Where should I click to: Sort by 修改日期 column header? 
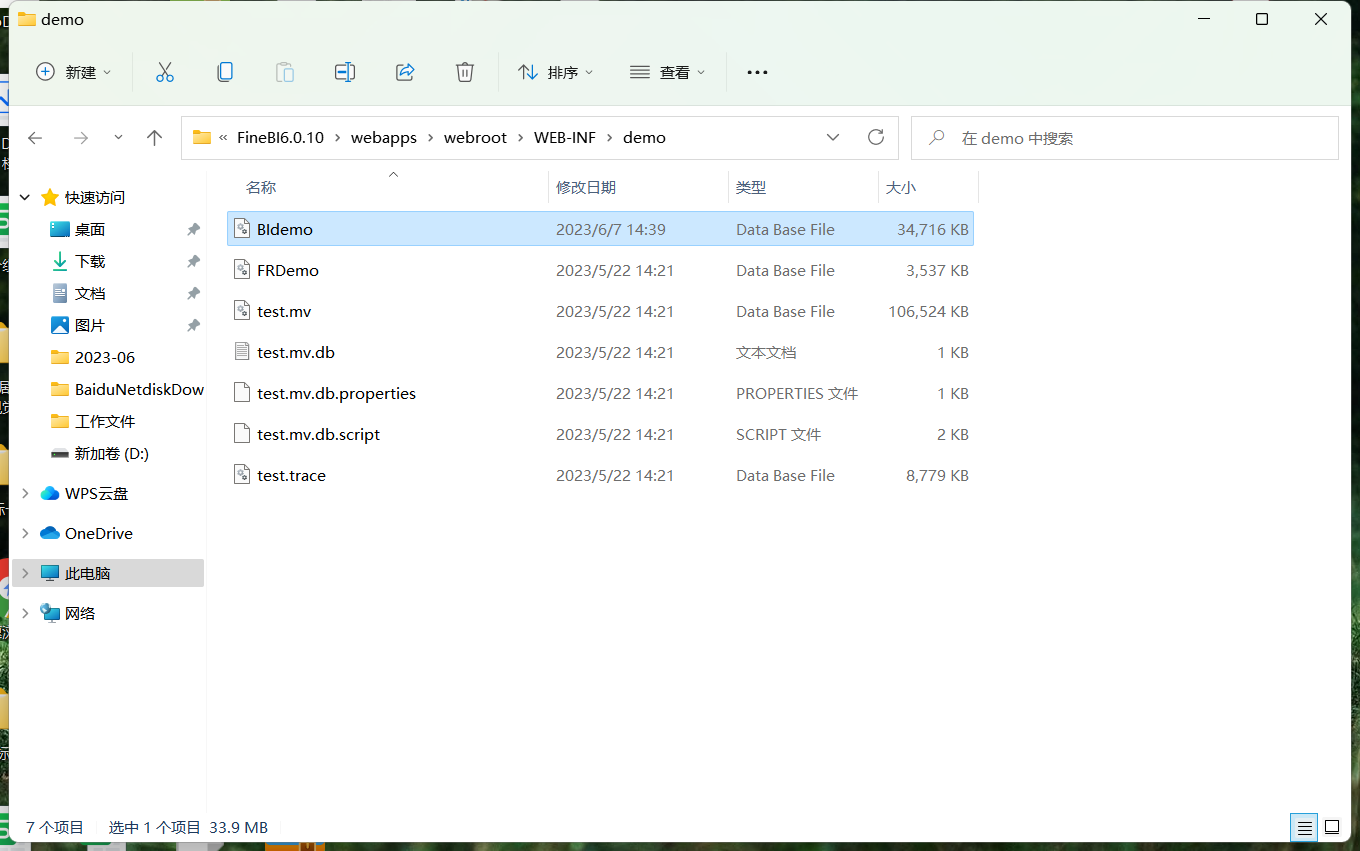coord(586,187)
